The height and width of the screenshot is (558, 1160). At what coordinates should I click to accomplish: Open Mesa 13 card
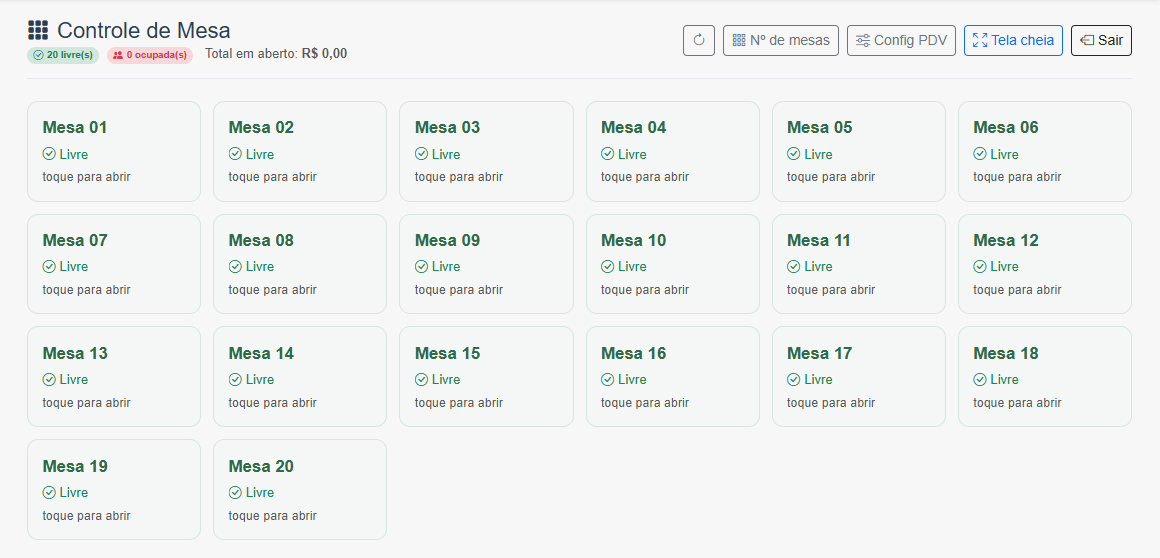[x=114, y=377]
